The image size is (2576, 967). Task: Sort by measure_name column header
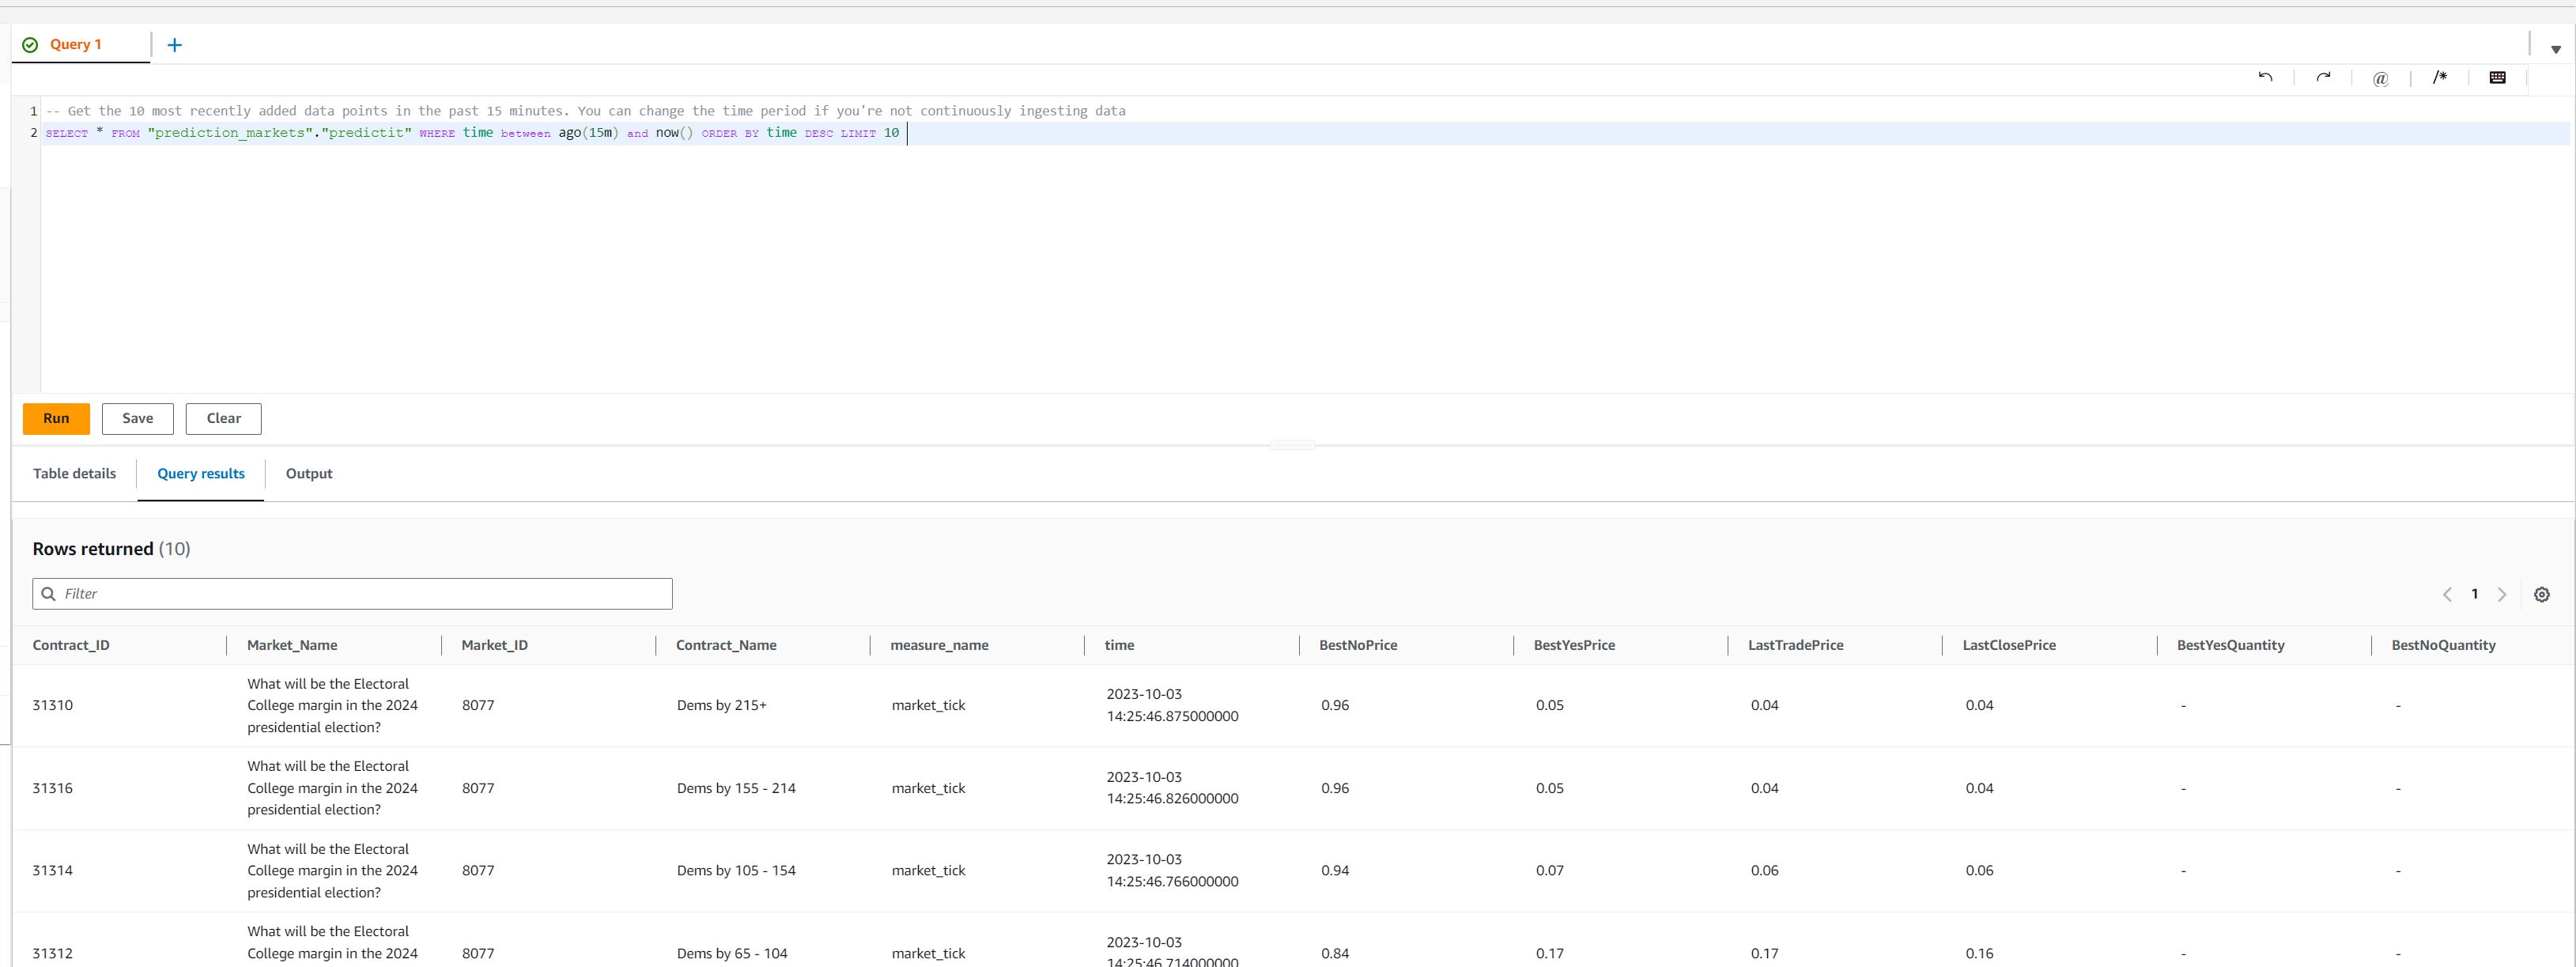click(939, 645)
